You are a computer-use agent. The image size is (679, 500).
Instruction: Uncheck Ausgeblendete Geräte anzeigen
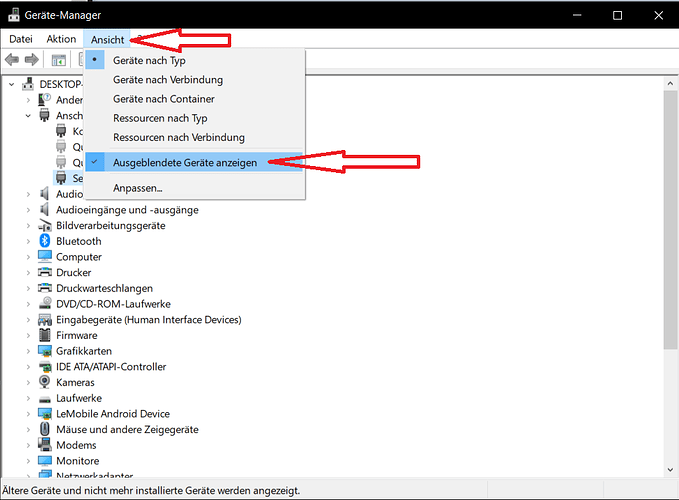(x=195, y=163)
